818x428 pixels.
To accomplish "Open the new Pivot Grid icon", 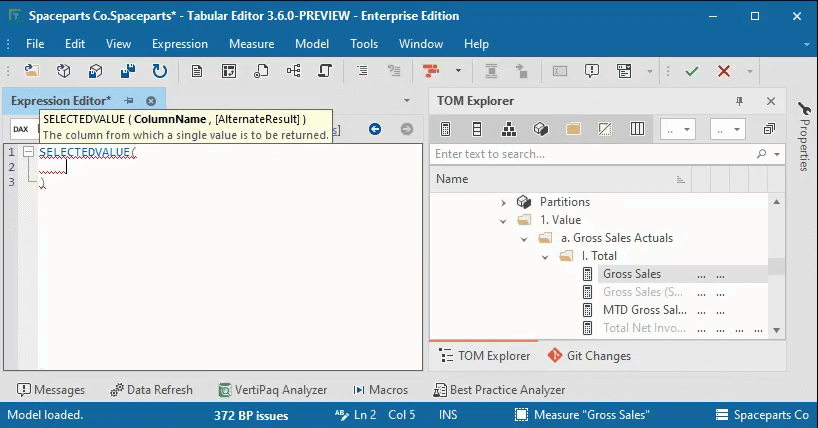I will pyautogui.click(x=229, y=70).
